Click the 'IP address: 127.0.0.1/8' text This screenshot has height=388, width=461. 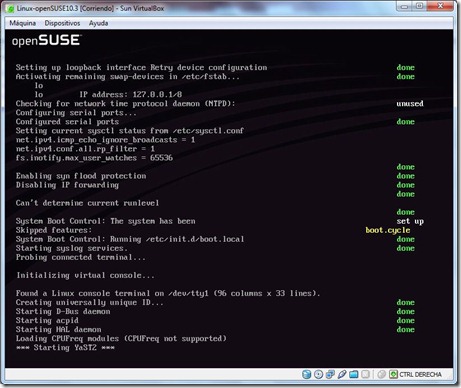click(131, 95)
